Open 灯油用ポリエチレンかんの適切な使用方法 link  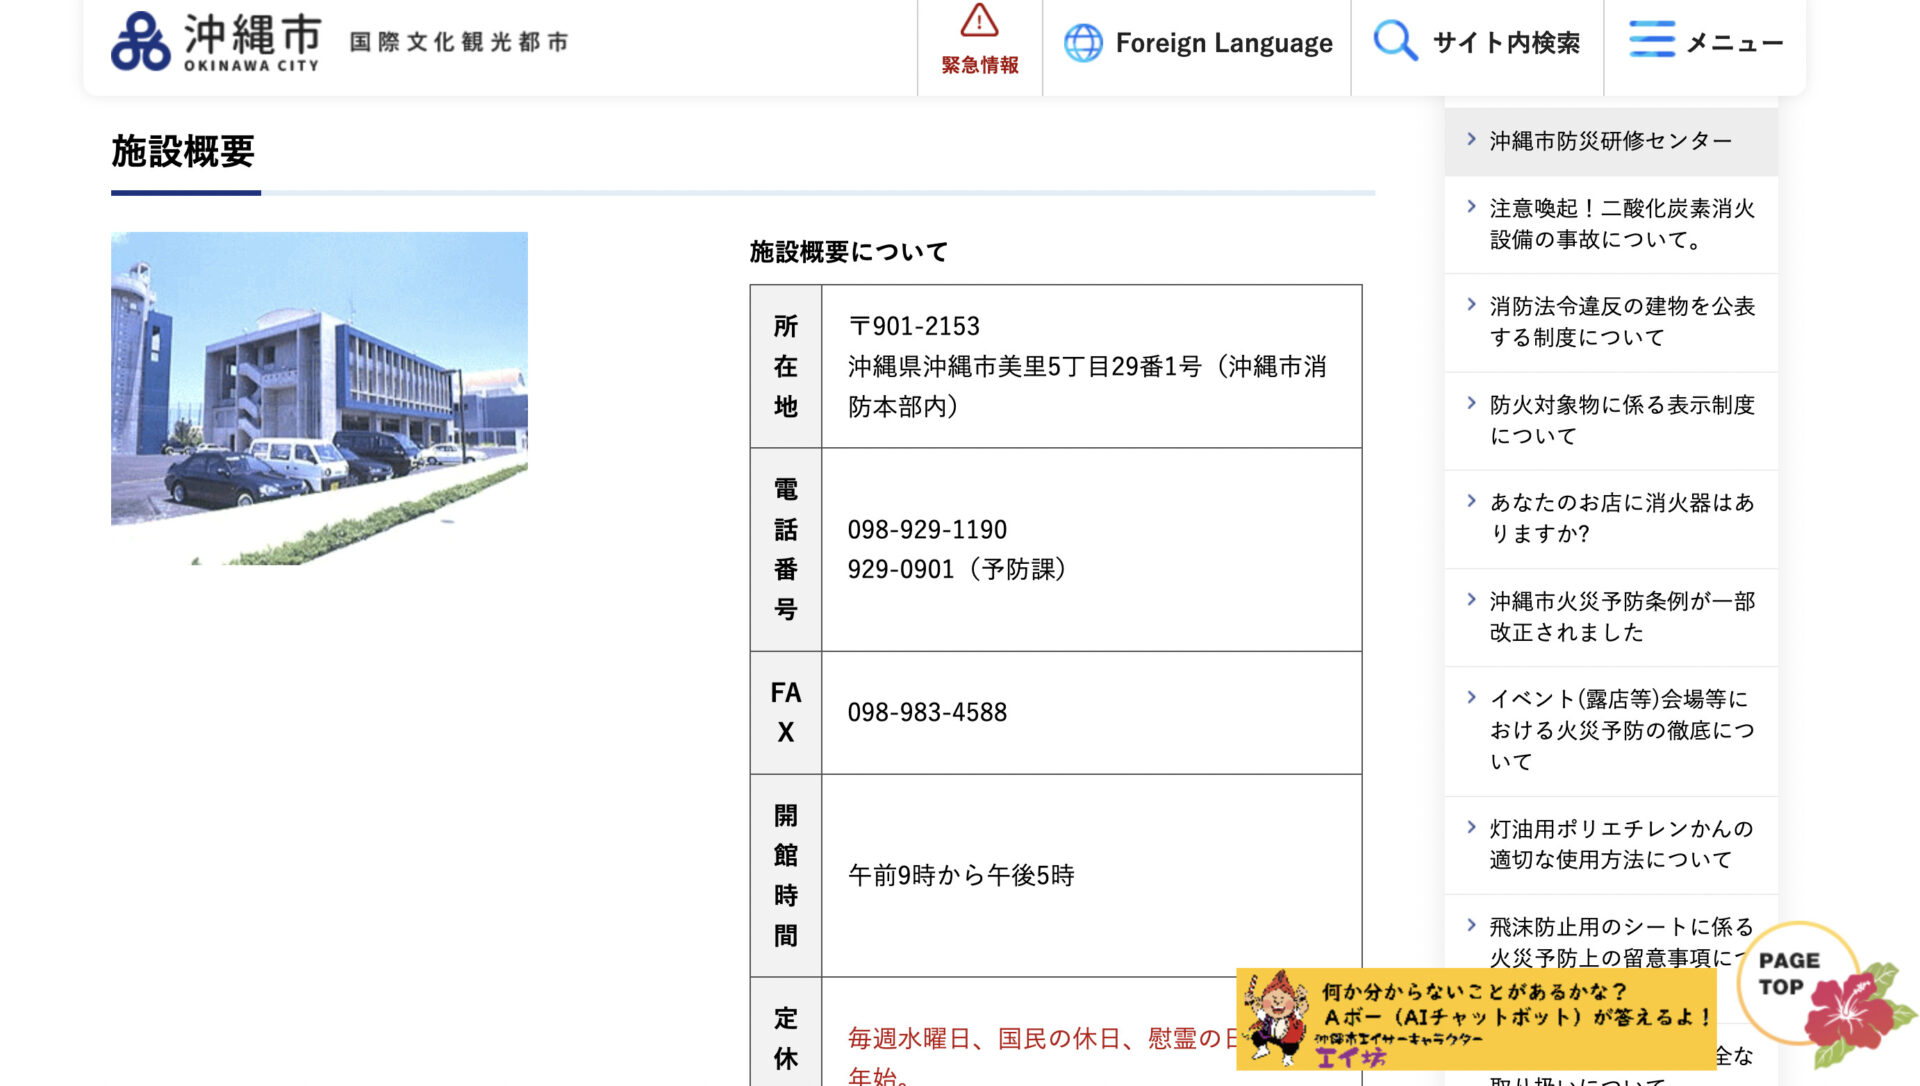1621,844
